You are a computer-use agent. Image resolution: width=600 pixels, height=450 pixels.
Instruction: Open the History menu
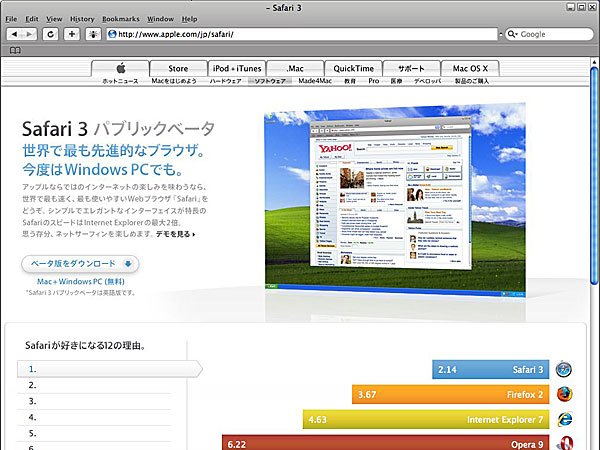click(82, 19)
